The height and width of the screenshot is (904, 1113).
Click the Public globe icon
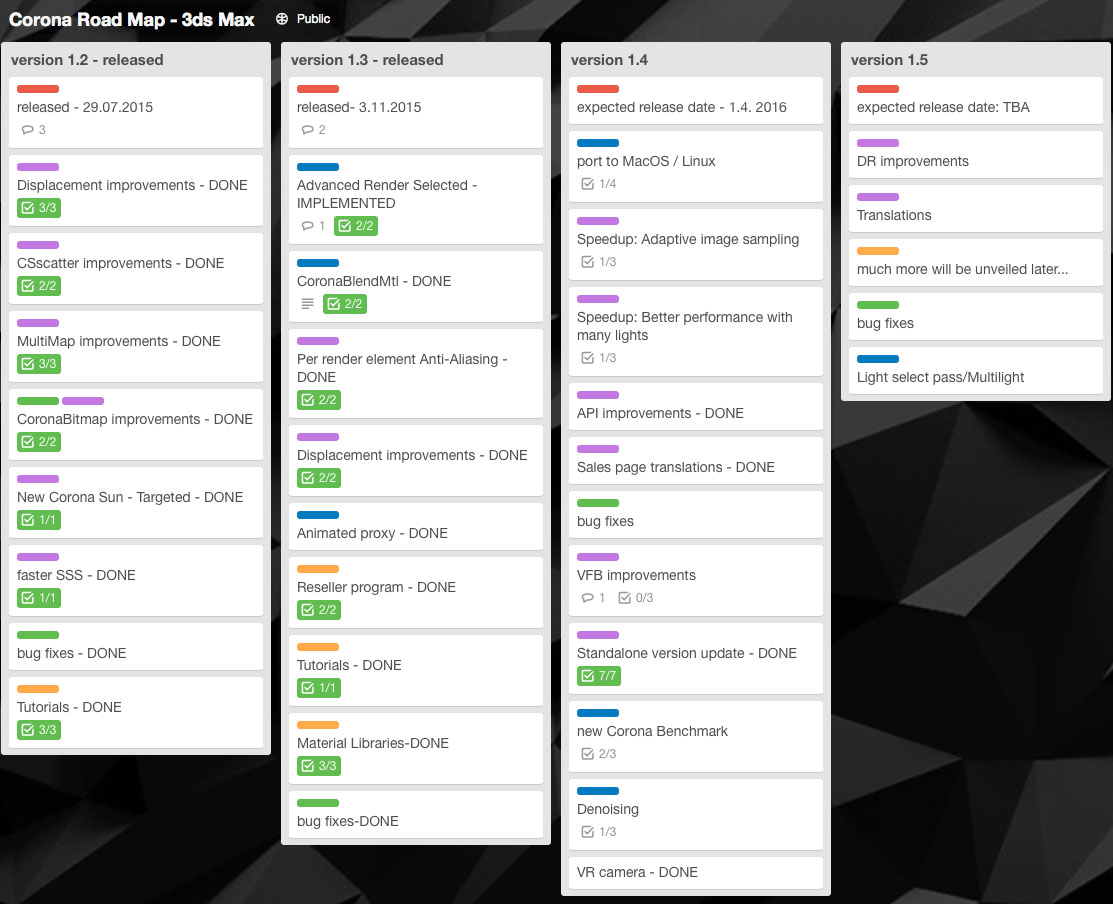tap(282, 19)
